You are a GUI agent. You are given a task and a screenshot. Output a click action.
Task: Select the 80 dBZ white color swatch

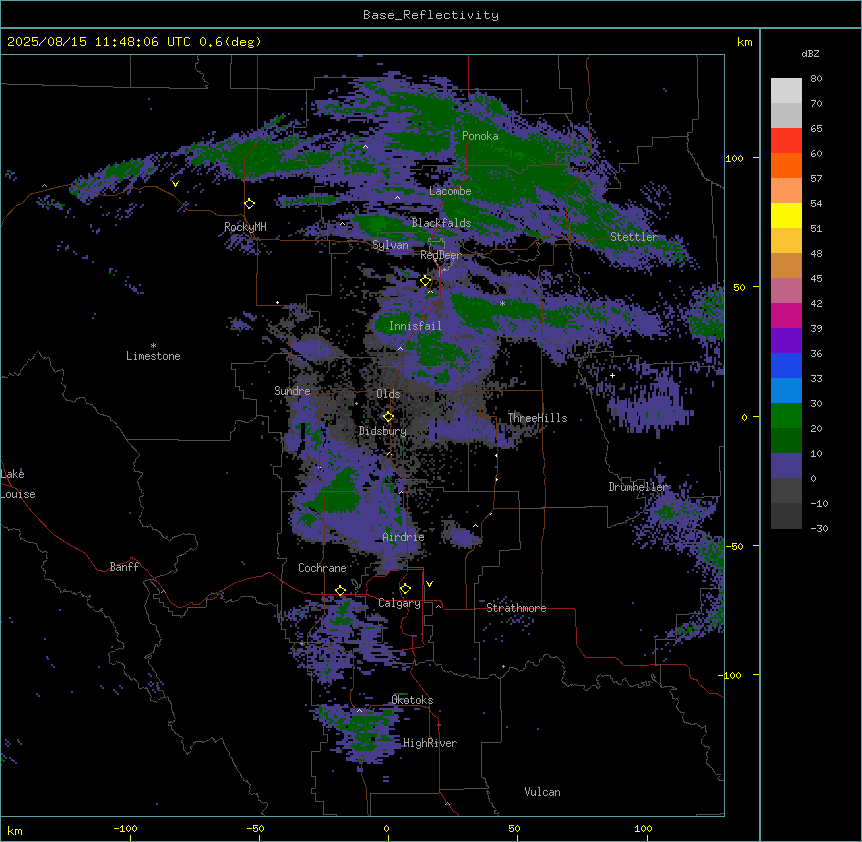786,91
